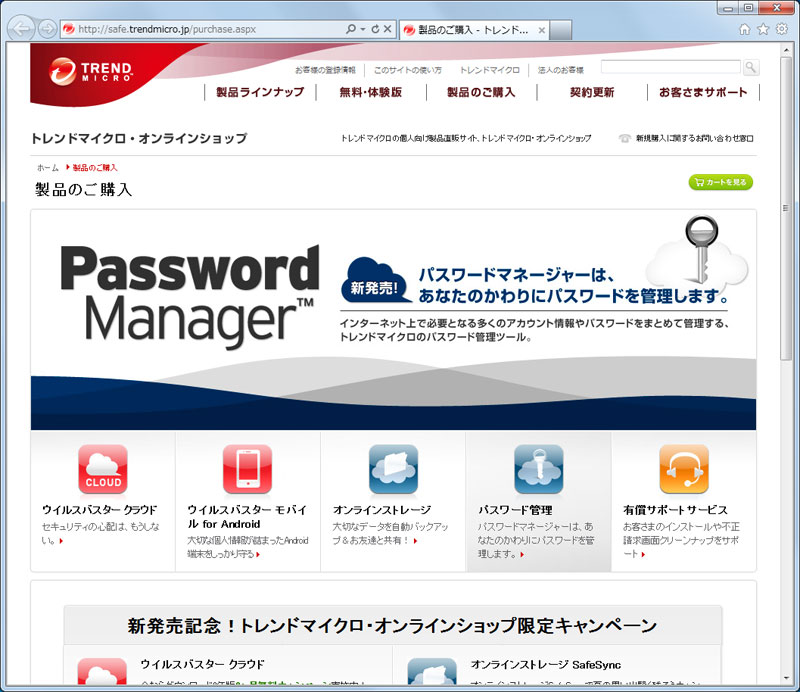The image size is (800, 692).
Task: Click the Password Manager banner image
Action: [x=393, y=320]
